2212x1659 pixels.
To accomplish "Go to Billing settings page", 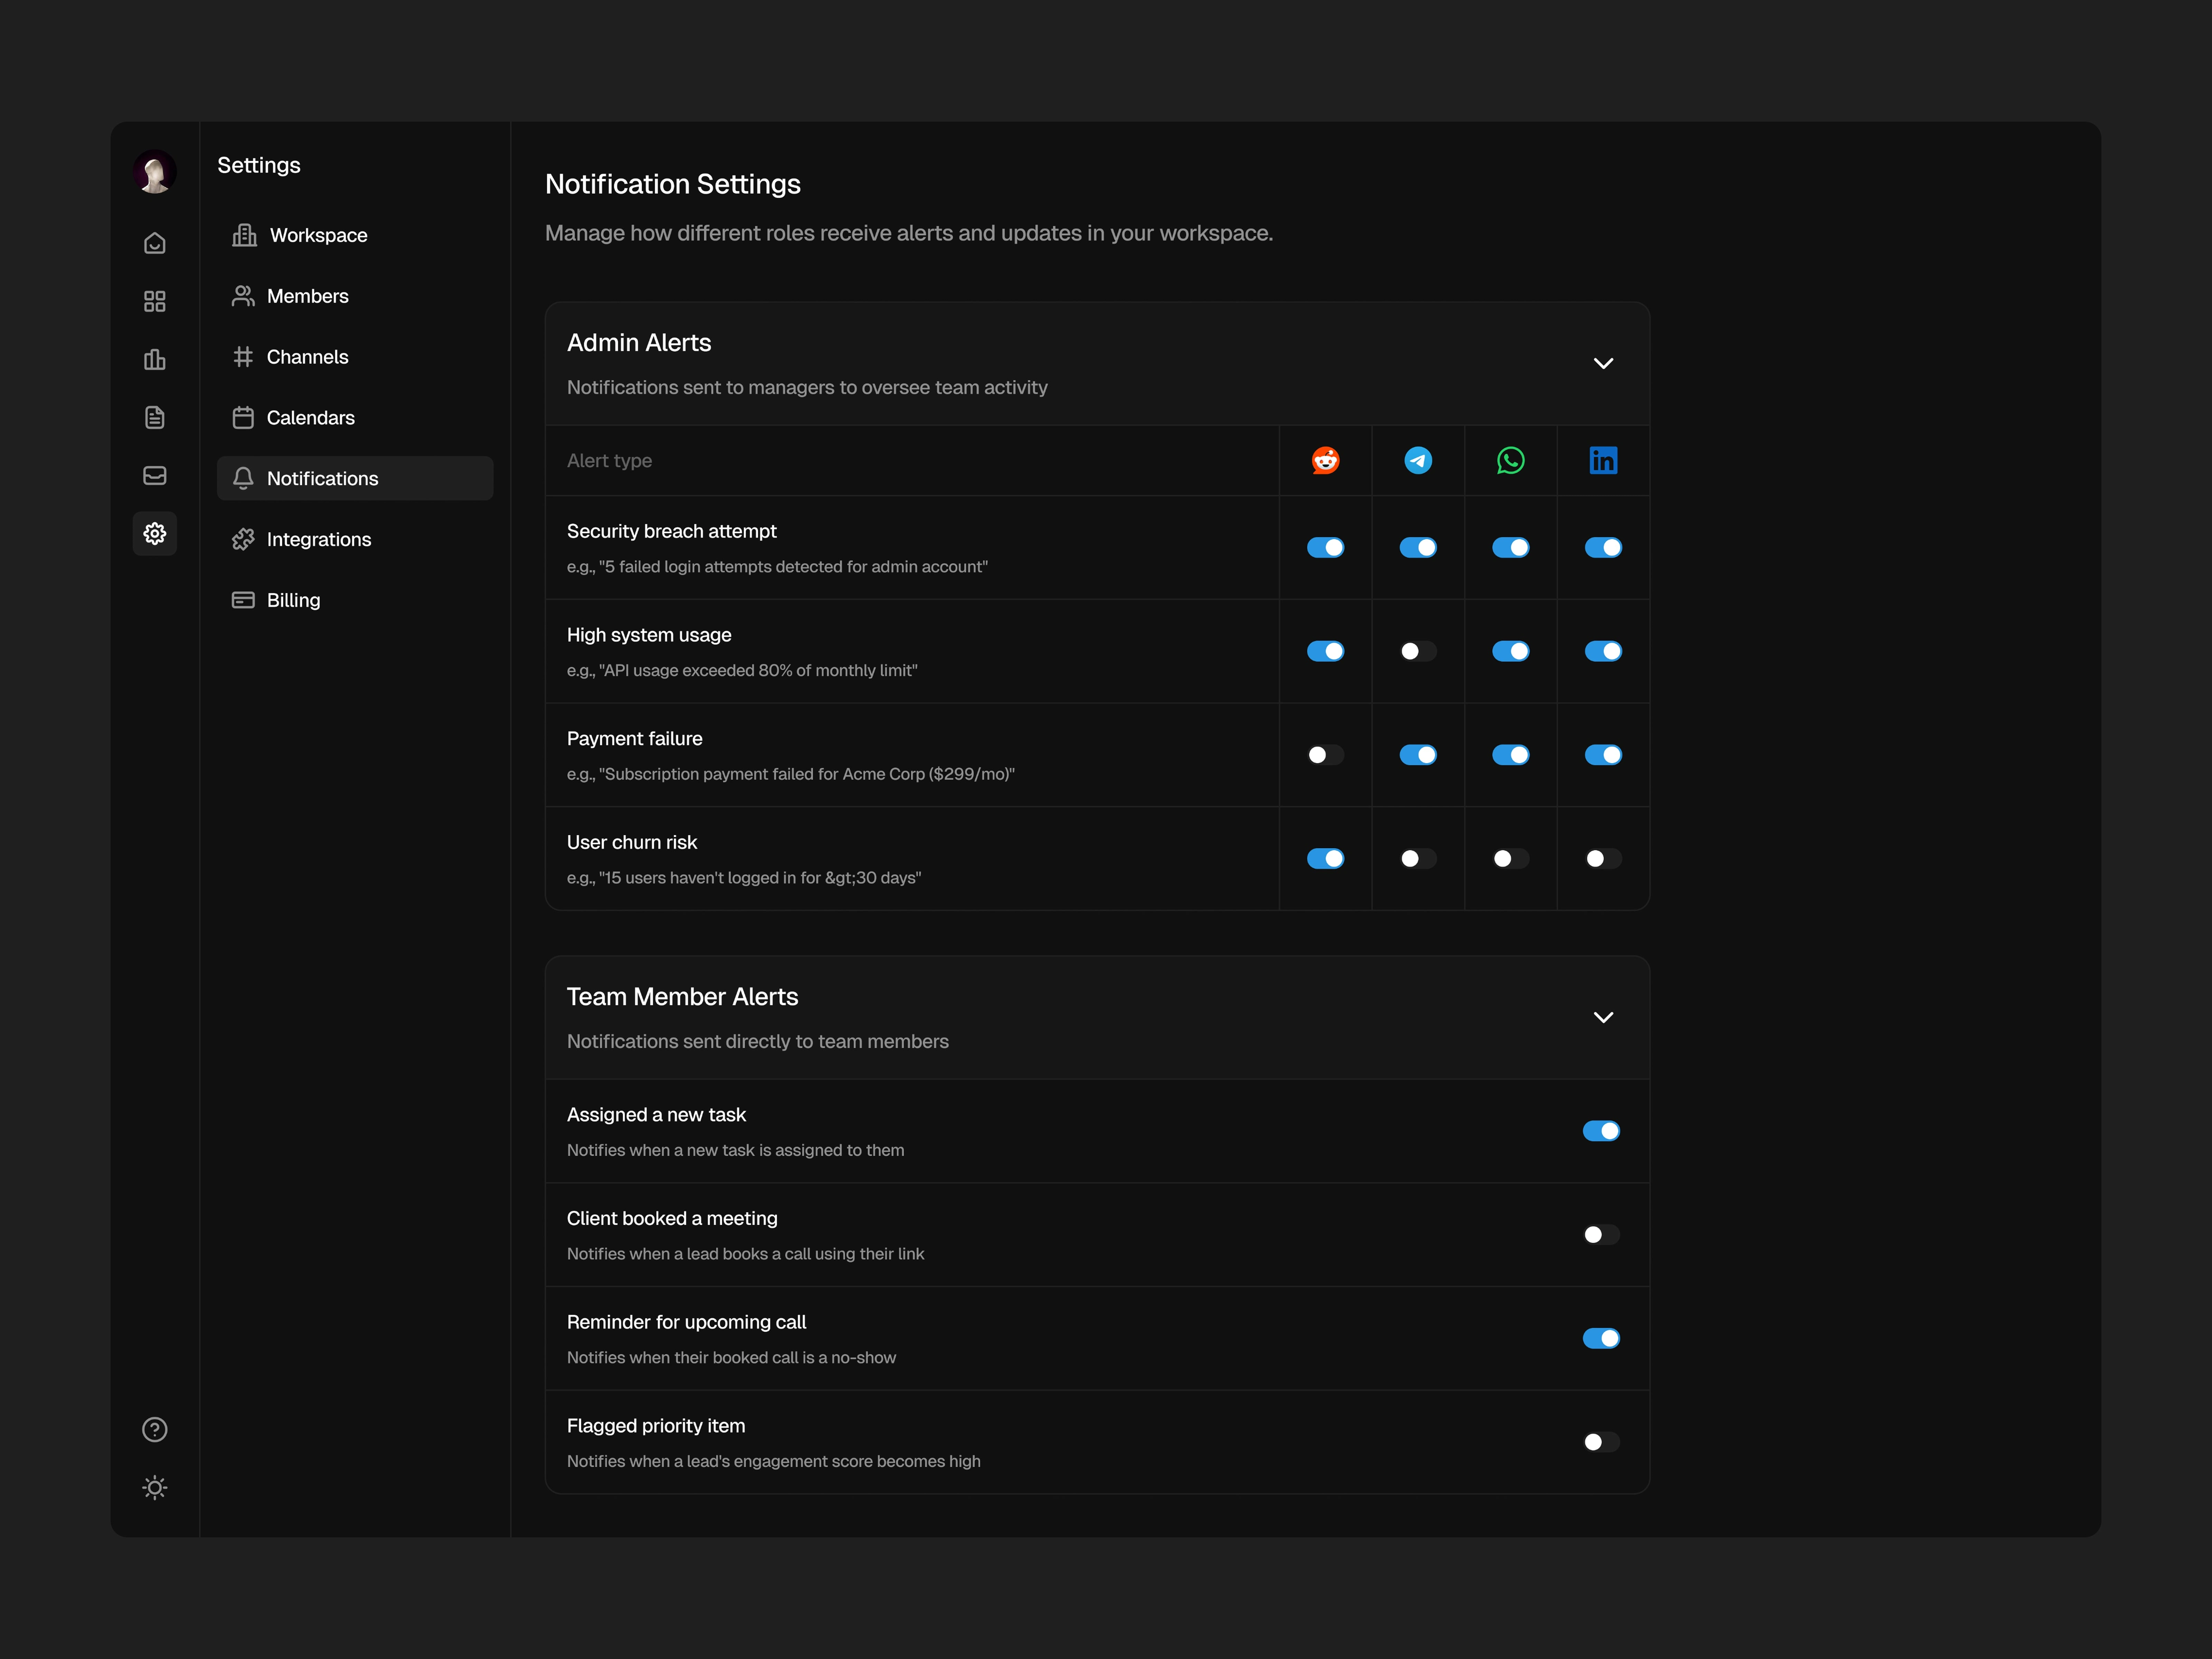I will point(293,600).
